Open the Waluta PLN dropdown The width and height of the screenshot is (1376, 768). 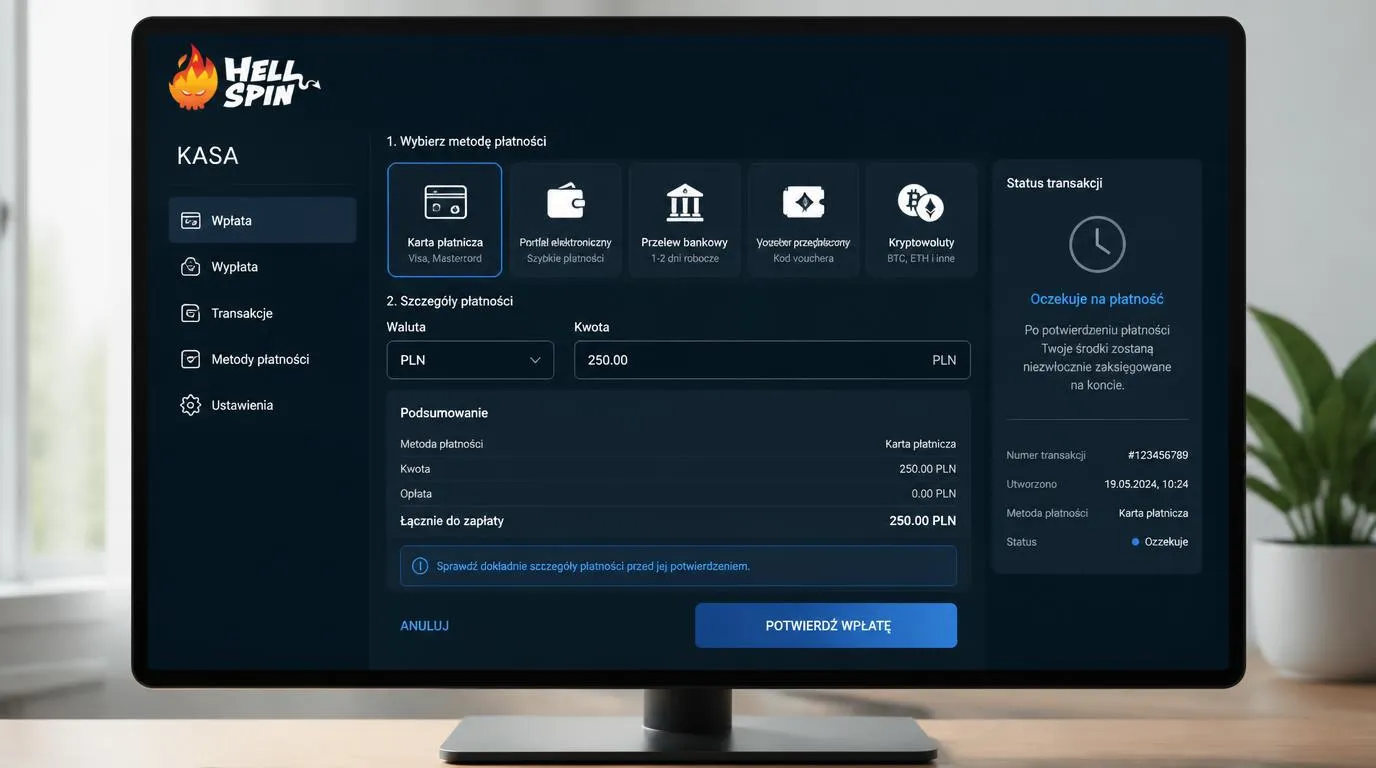[470, 360]
